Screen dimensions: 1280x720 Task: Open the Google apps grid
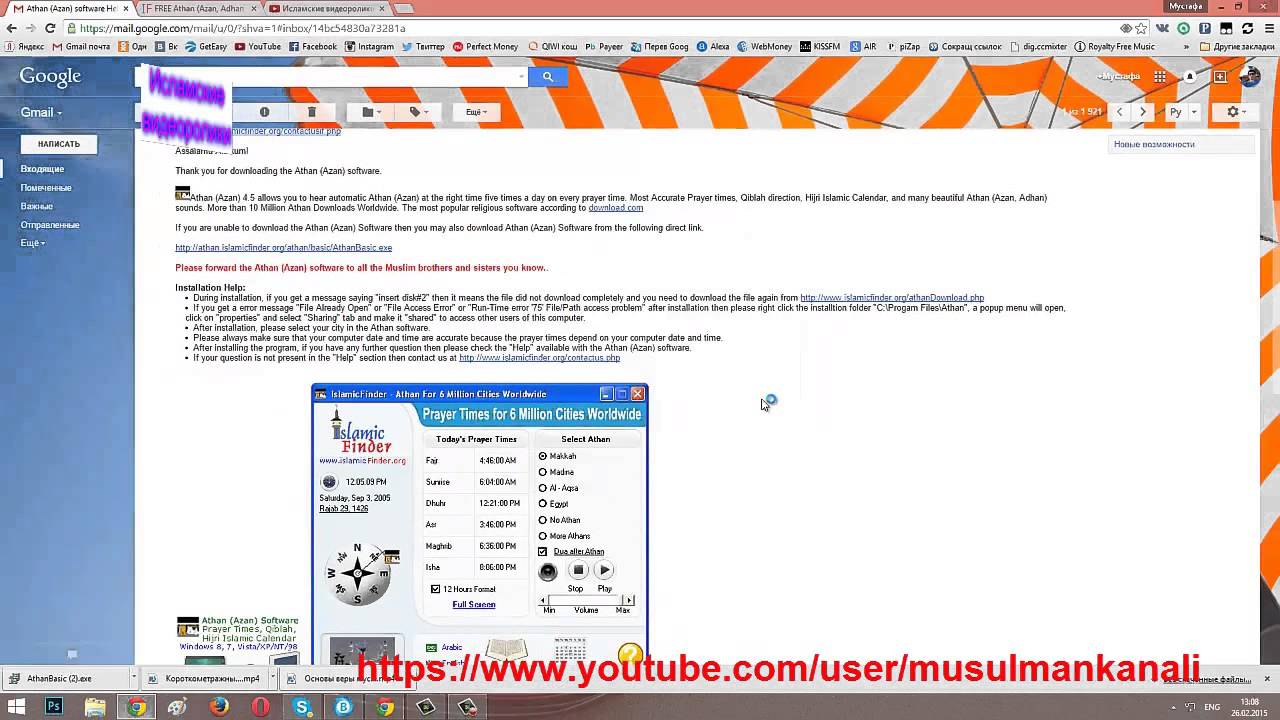click(1160, 77)
